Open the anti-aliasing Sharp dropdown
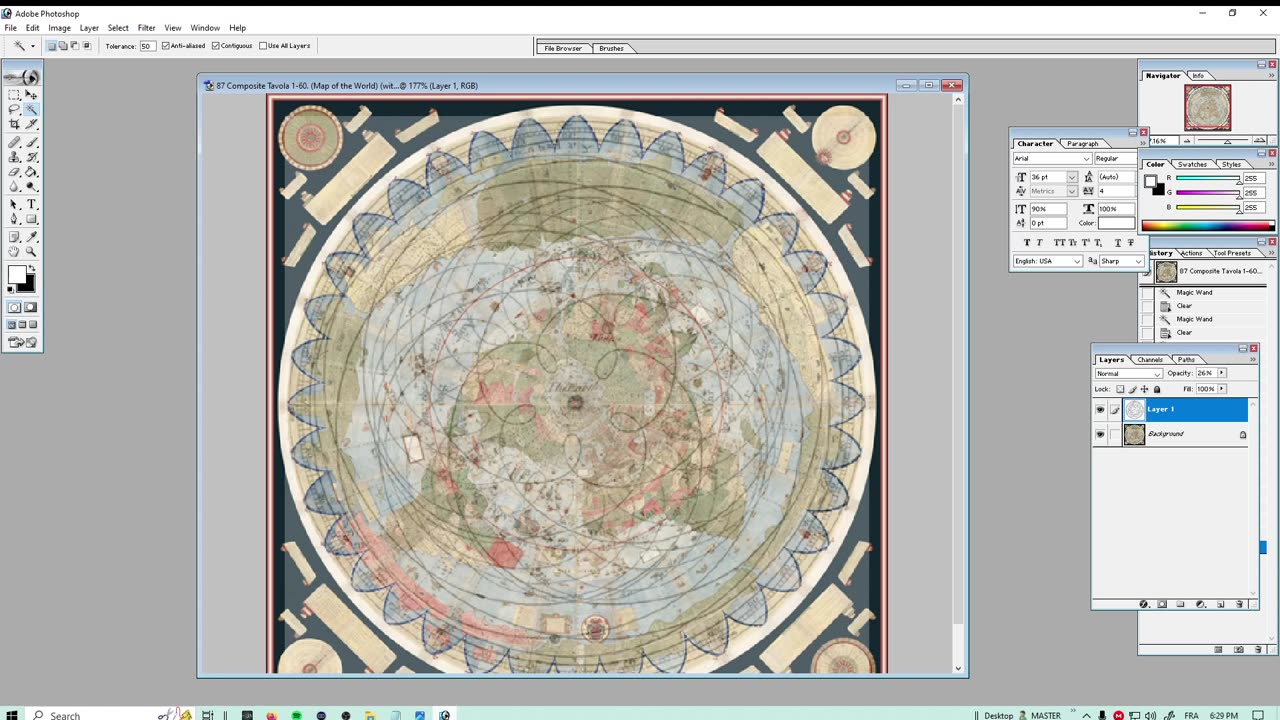Image resolution: width=1280 pixels, height=720 pixels. (x=1122, y=261)
